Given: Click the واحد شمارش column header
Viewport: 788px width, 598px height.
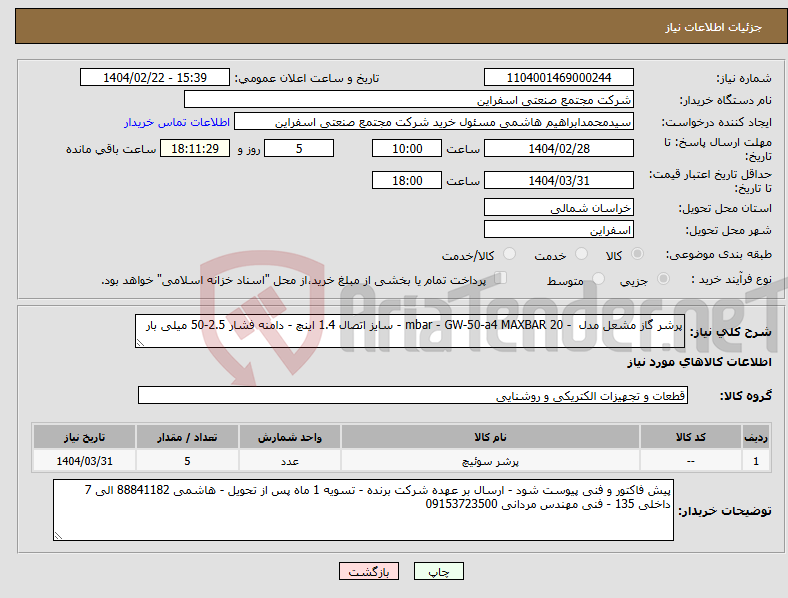Looking at the screenshot, I should point(290,437).
